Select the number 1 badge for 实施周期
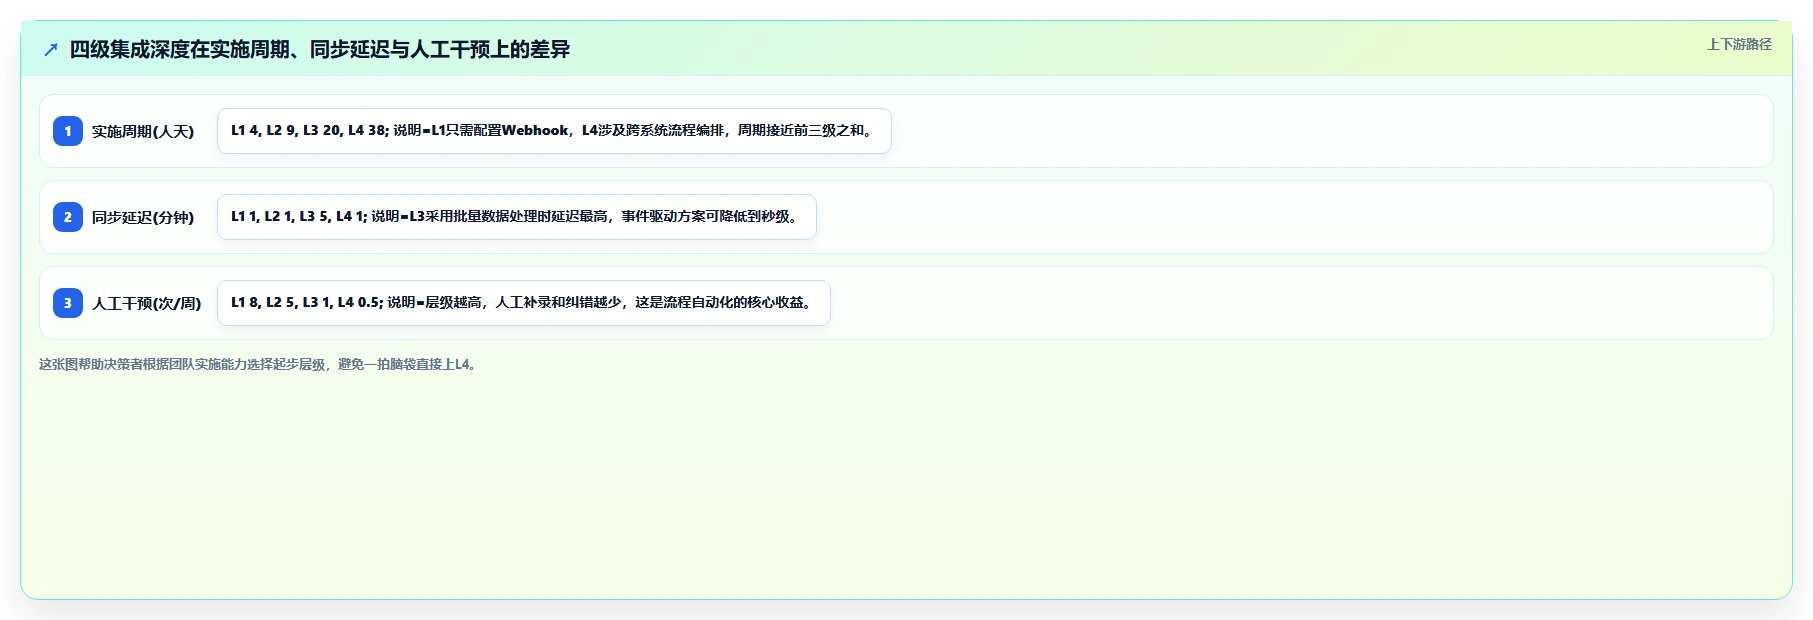Screen dimensions: 1813x620 coord(68,131)
